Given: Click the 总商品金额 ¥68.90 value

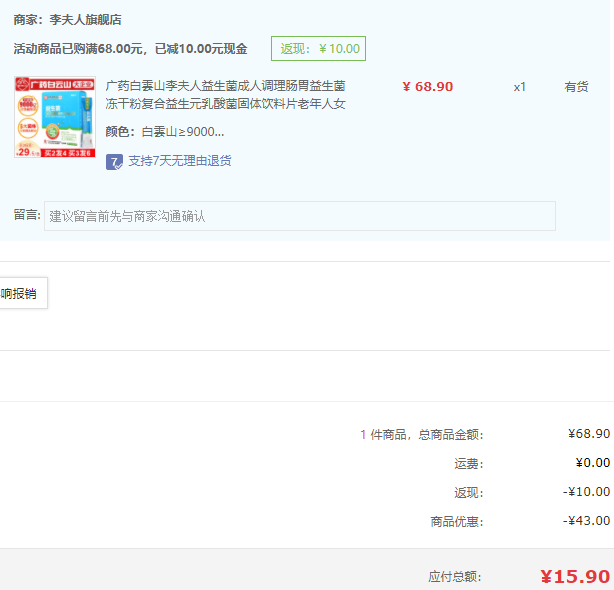Looking at the screenshot, I should pyautogui.click(x=588, y=434).
